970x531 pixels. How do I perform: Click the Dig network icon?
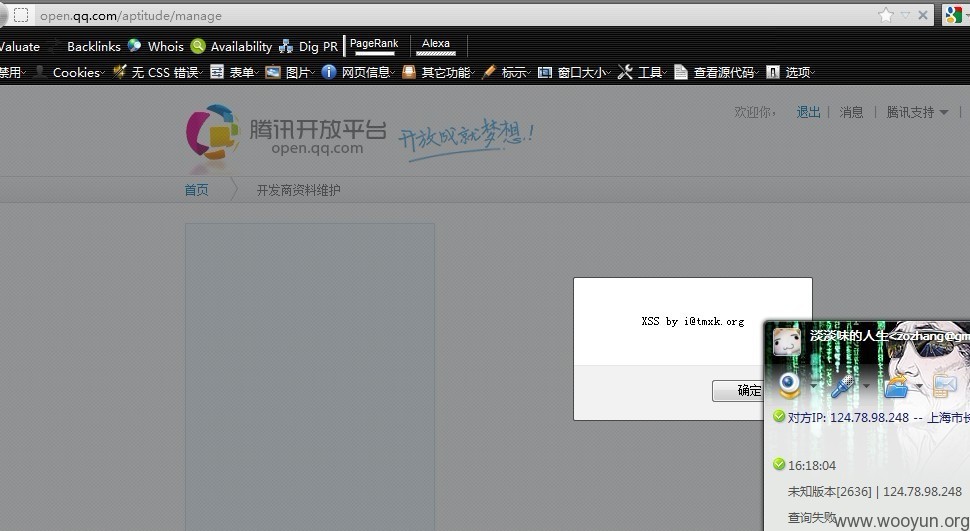(286, 46)
